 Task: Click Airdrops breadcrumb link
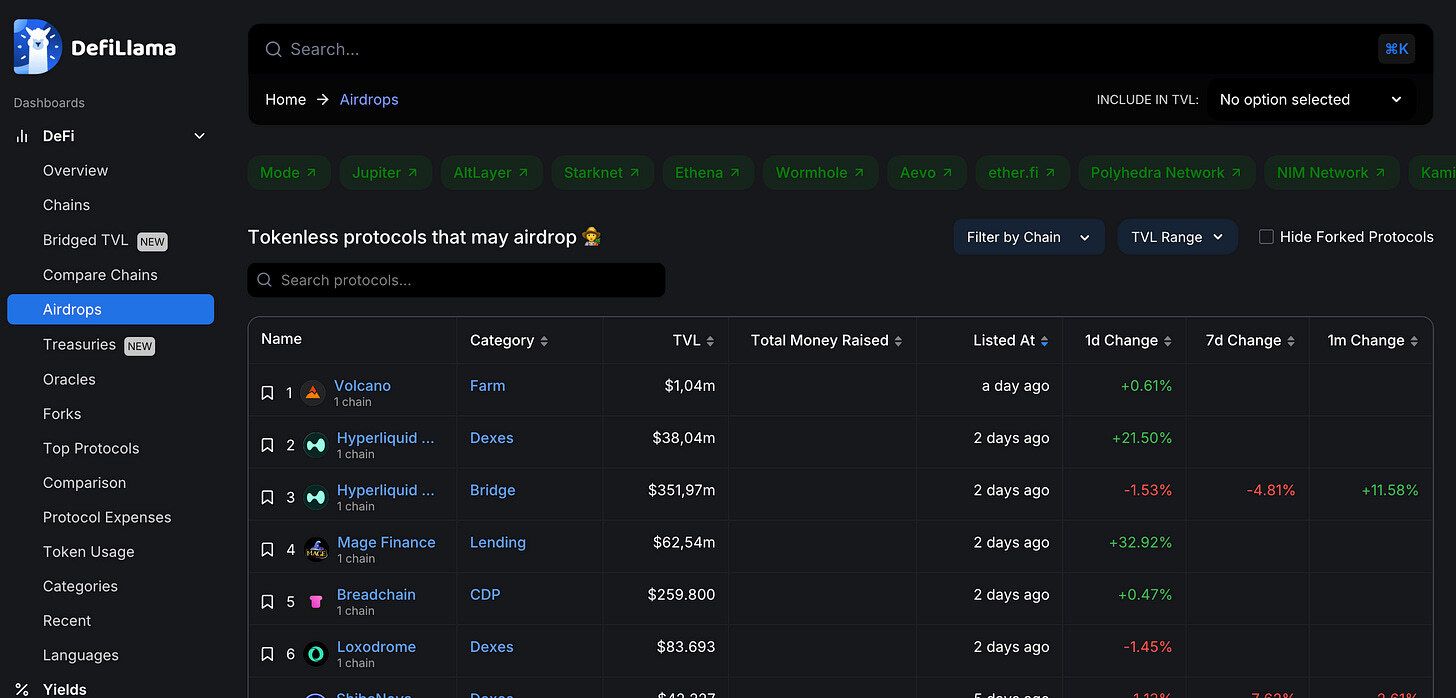point(369,100)
